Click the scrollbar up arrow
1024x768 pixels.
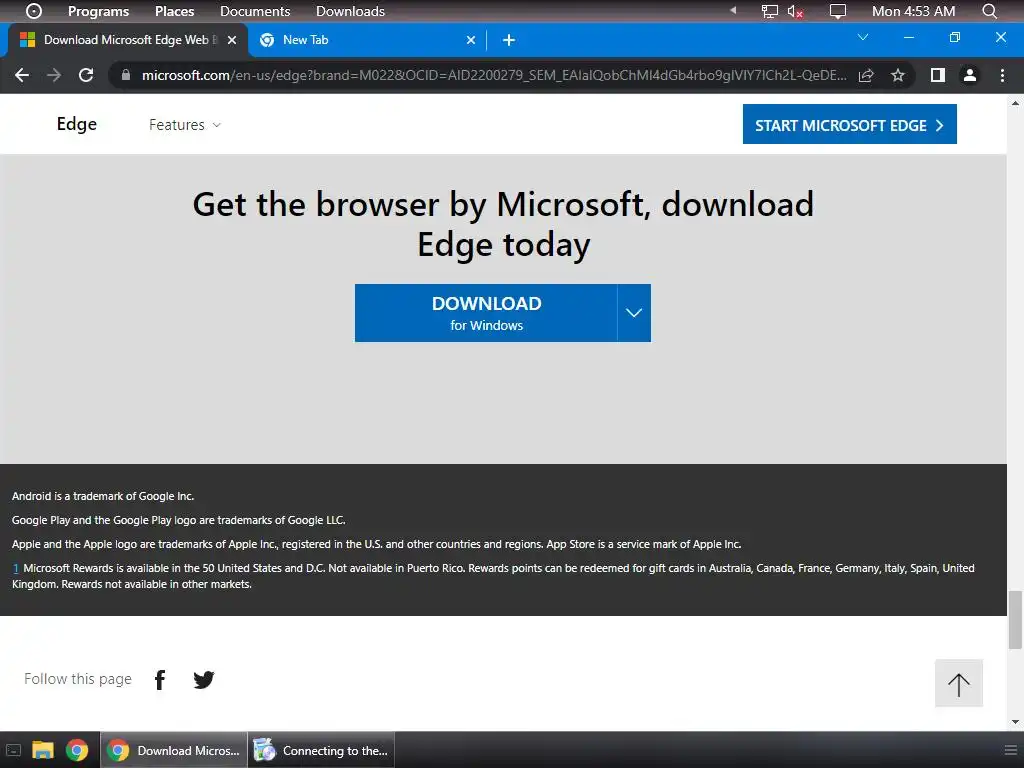coord(1015,103)
